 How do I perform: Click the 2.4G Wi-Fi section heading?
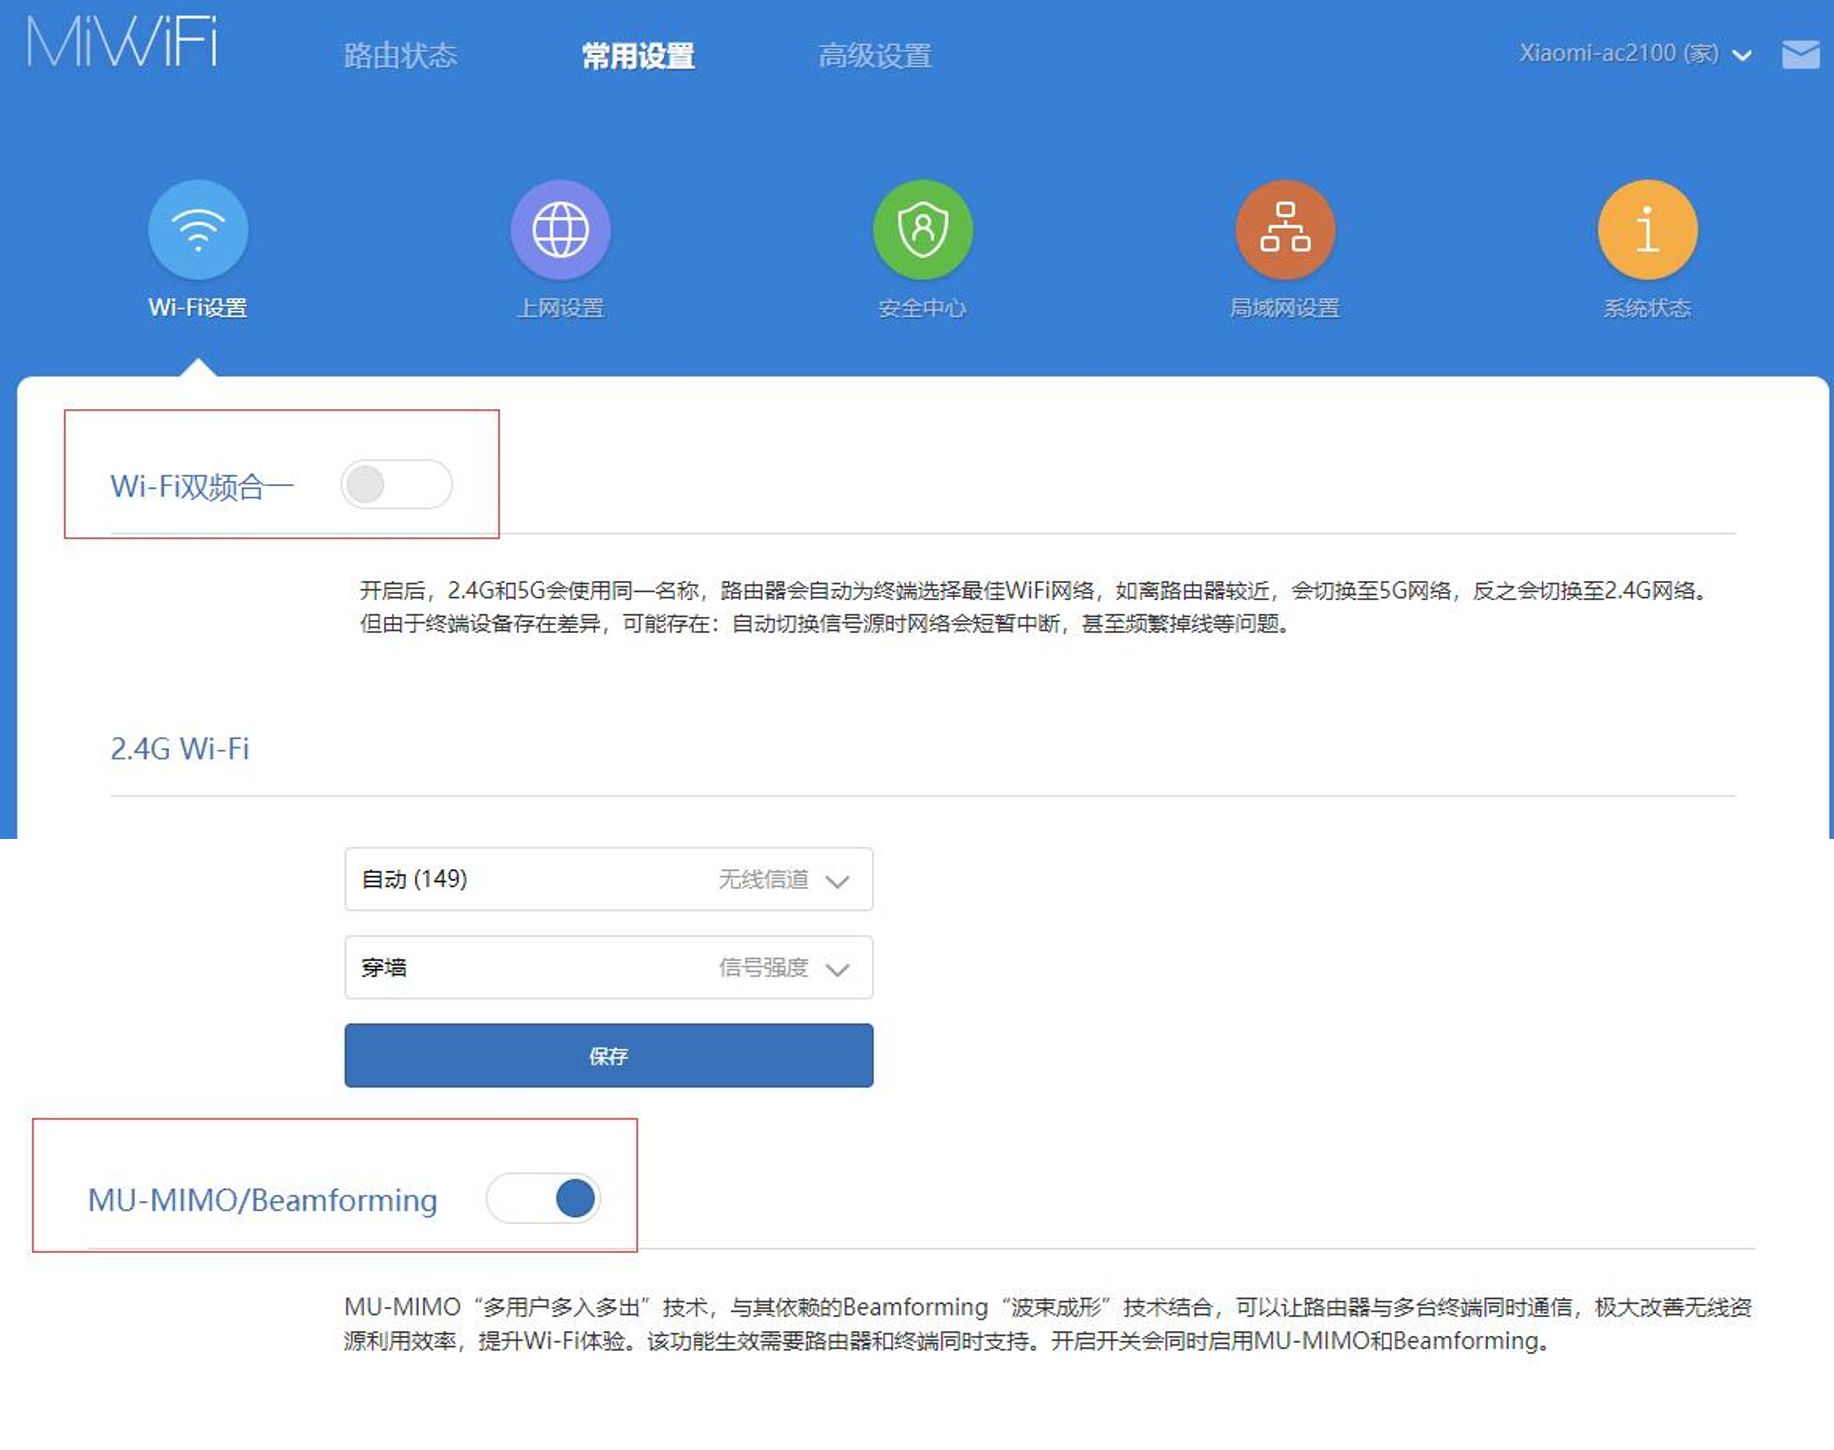(180, 749)
